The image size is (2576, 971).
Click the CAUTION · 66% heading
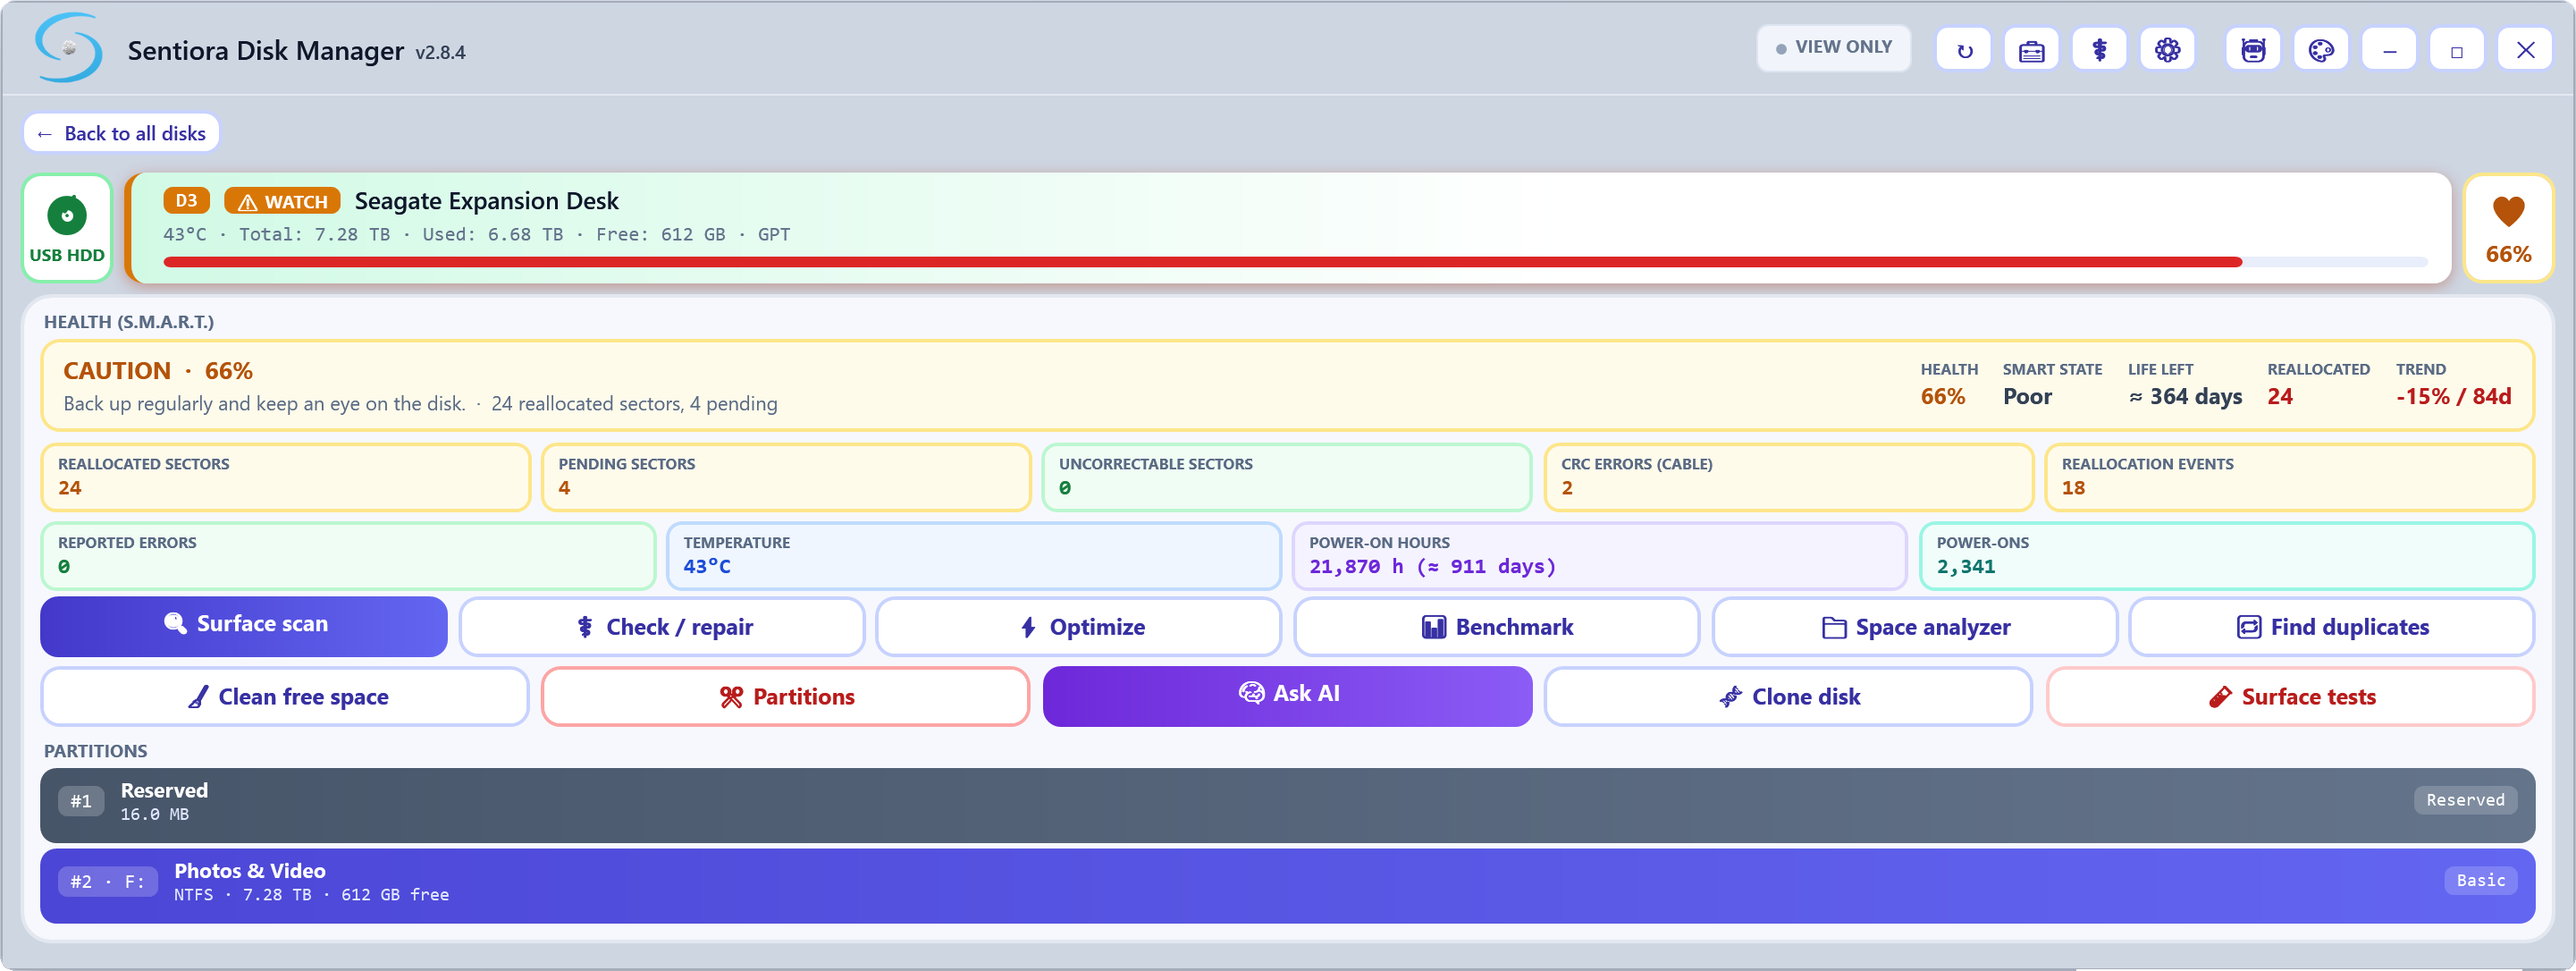[158, 371]
